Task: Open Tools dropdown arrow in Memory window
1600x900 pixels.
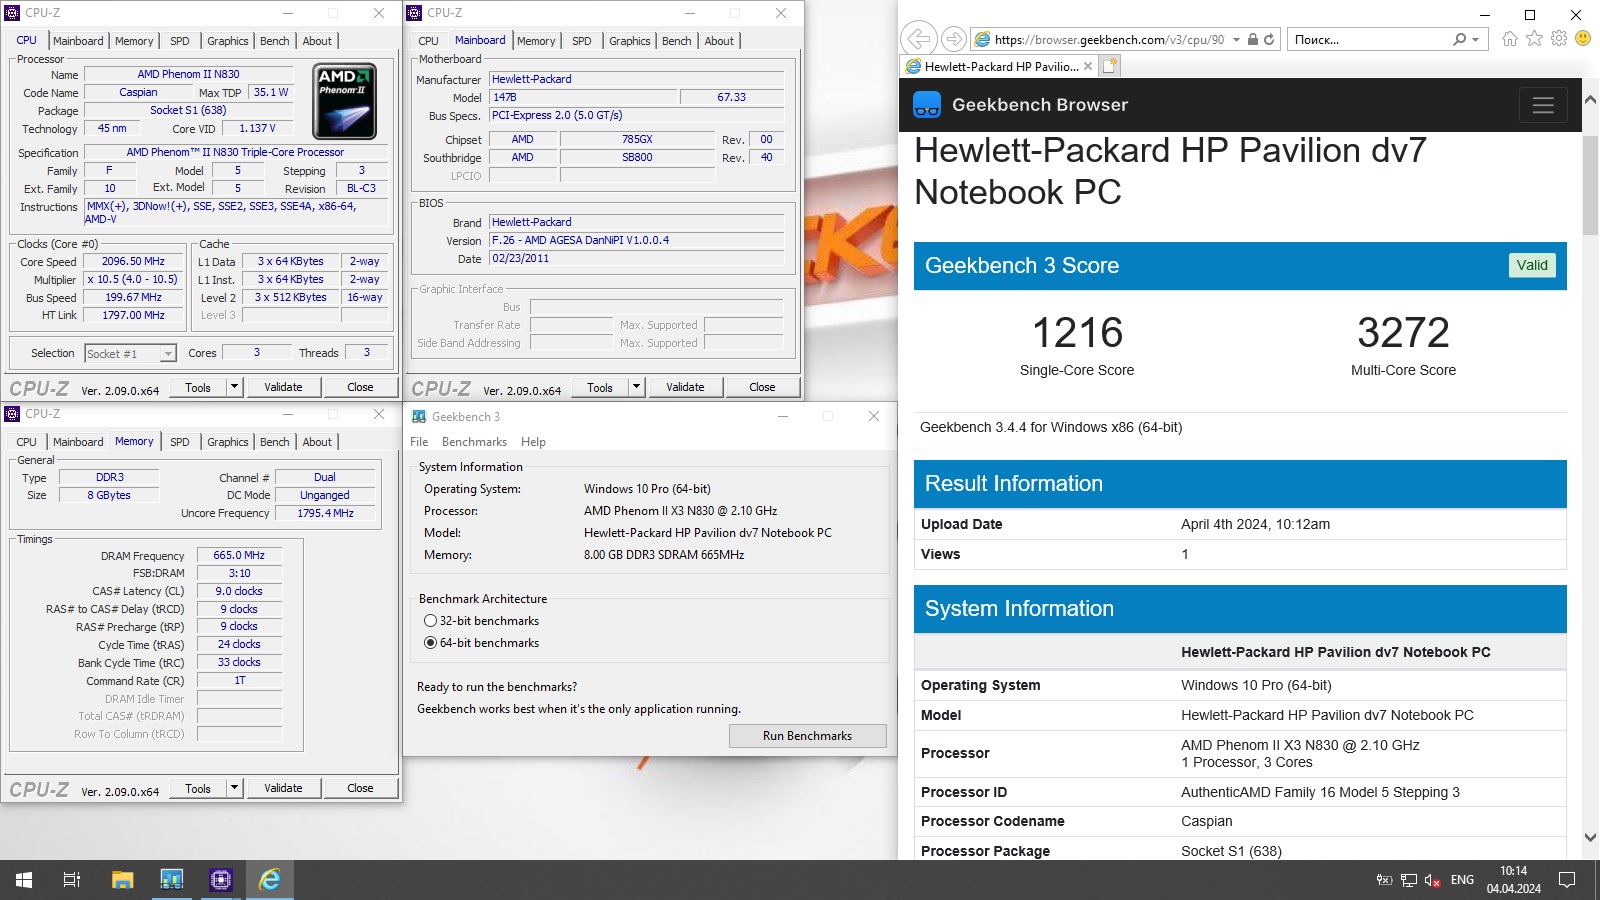Action: 234,788
